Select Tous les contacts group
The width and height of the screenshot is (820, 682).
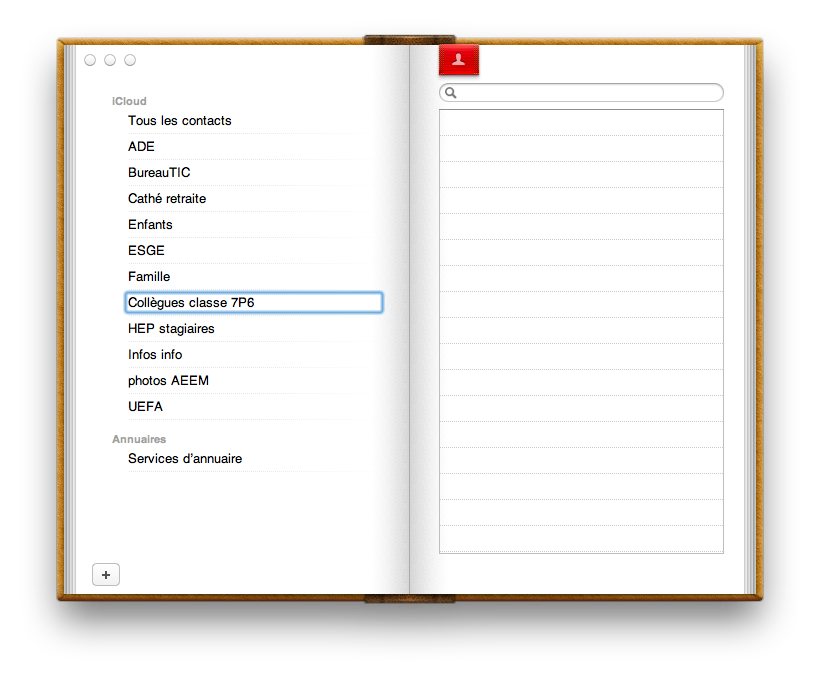[179, 121]
